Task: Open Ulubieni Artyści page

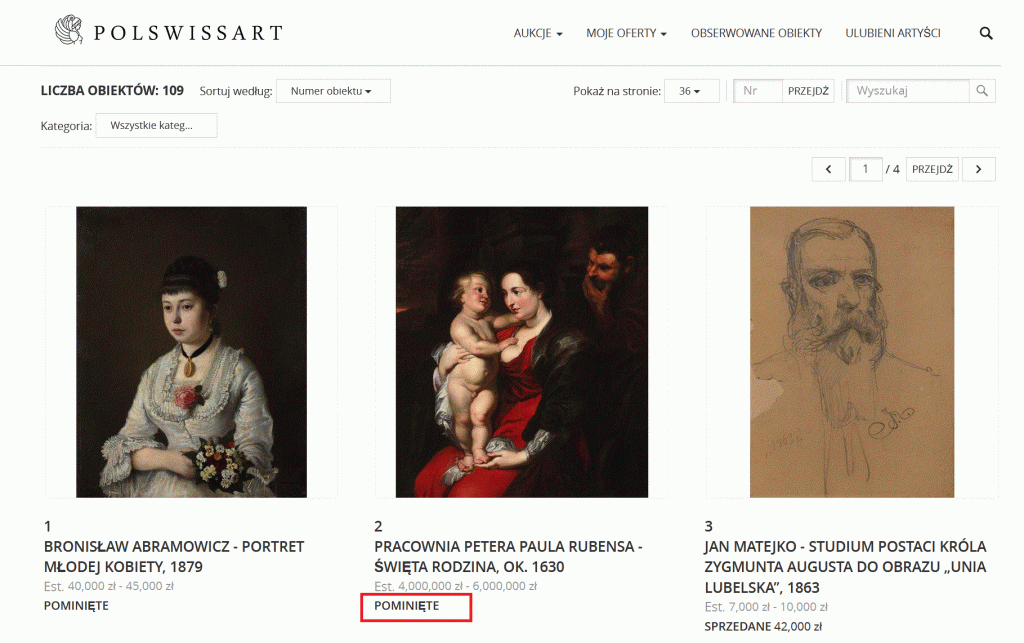Action: 893,33
